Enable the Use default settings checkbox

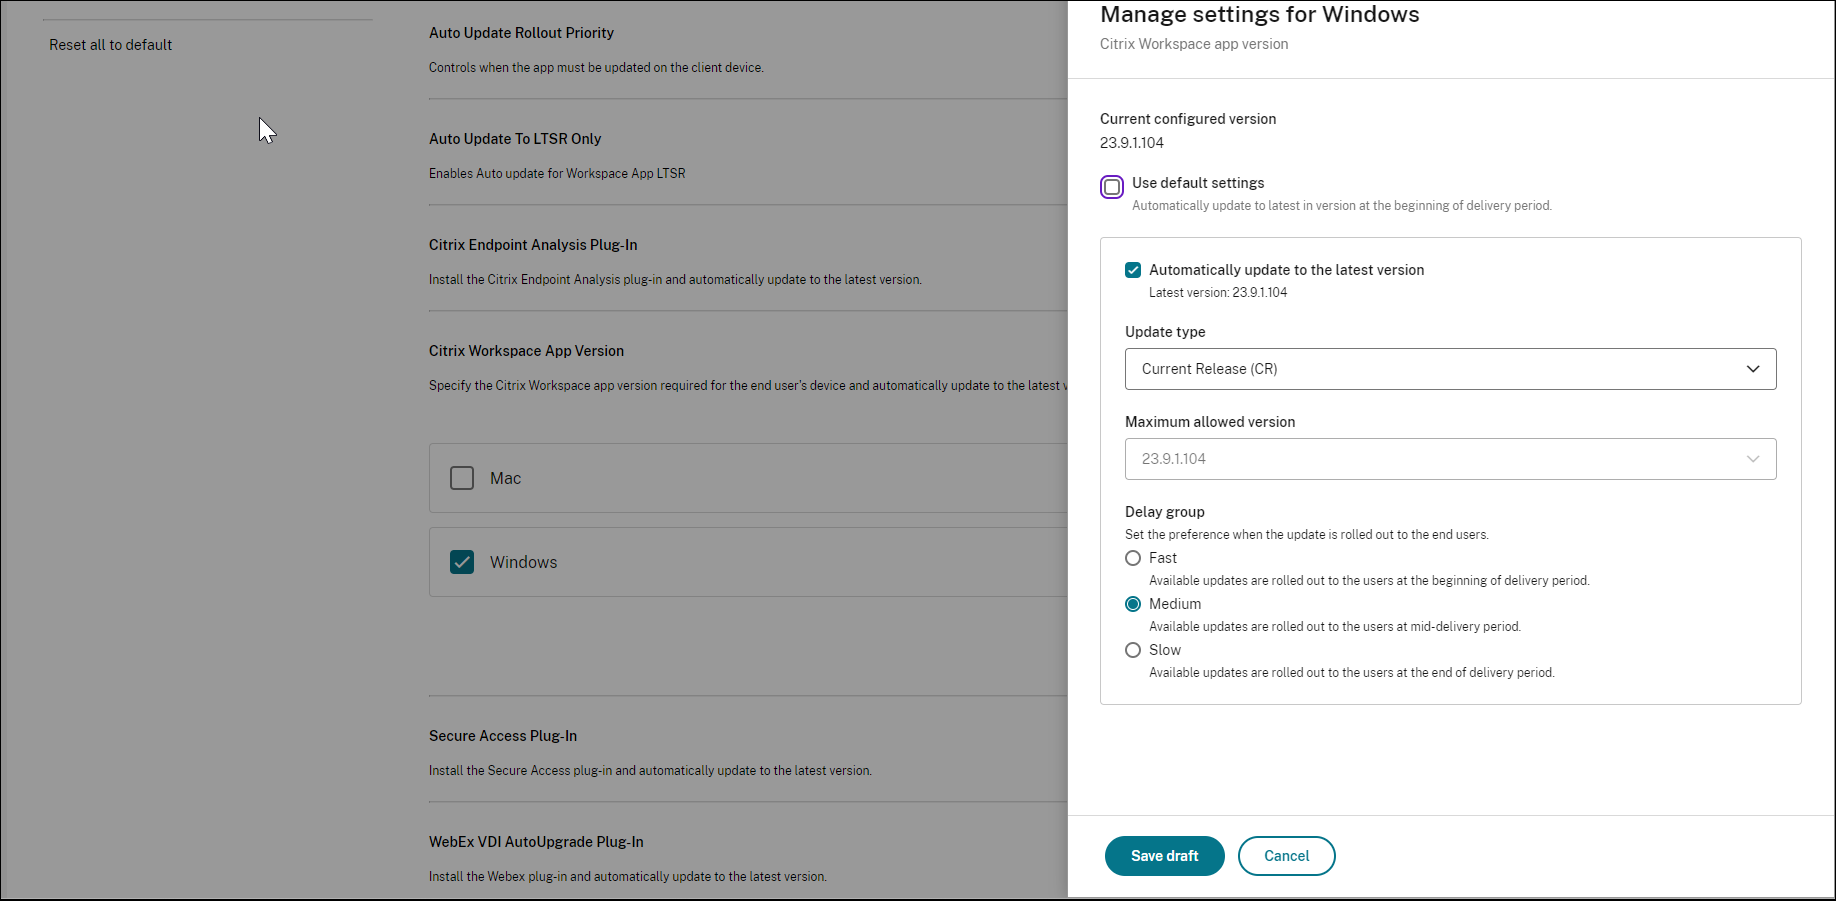coord(1112,187)
